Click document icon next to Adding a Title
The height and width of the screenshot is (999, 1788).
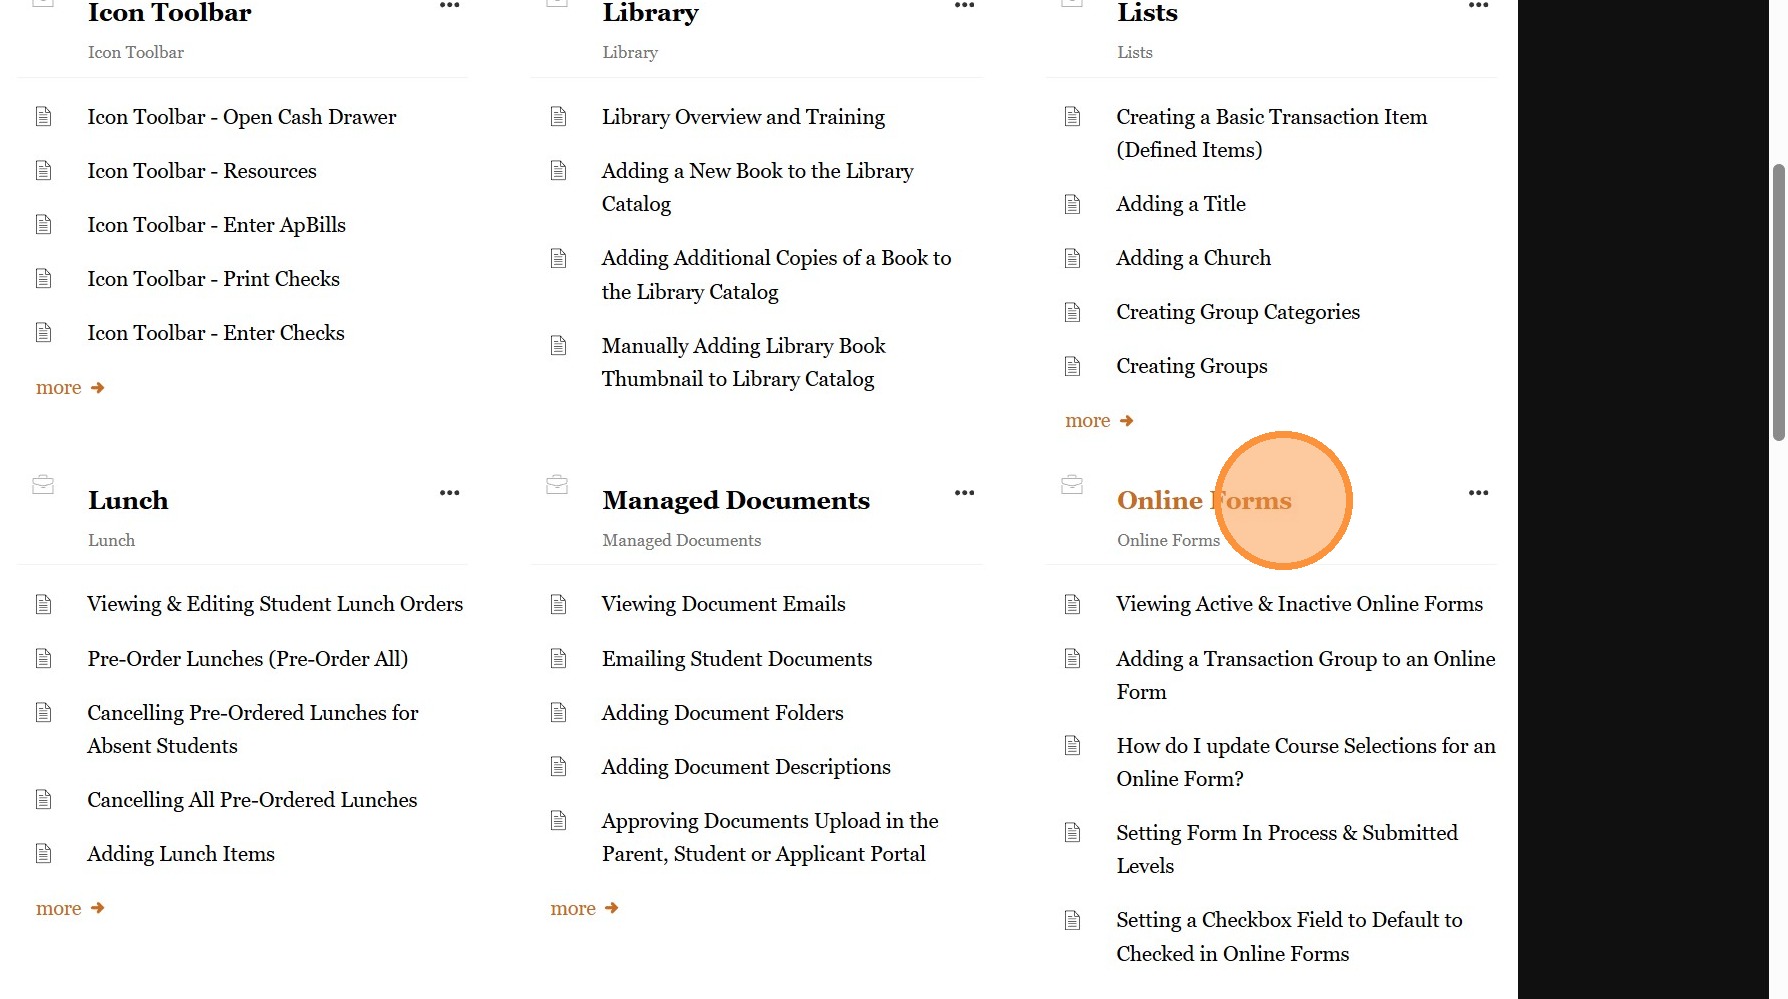point(1073,204)
